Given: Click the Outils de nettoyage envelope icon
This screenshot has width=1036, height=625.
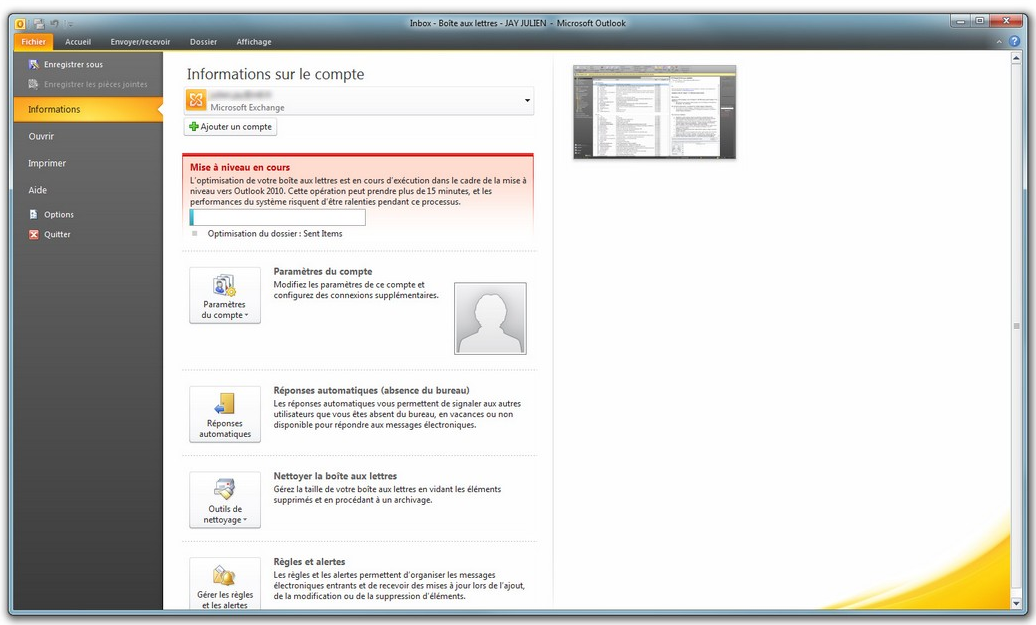Looking at the screenshot, I should click(225, 490).
